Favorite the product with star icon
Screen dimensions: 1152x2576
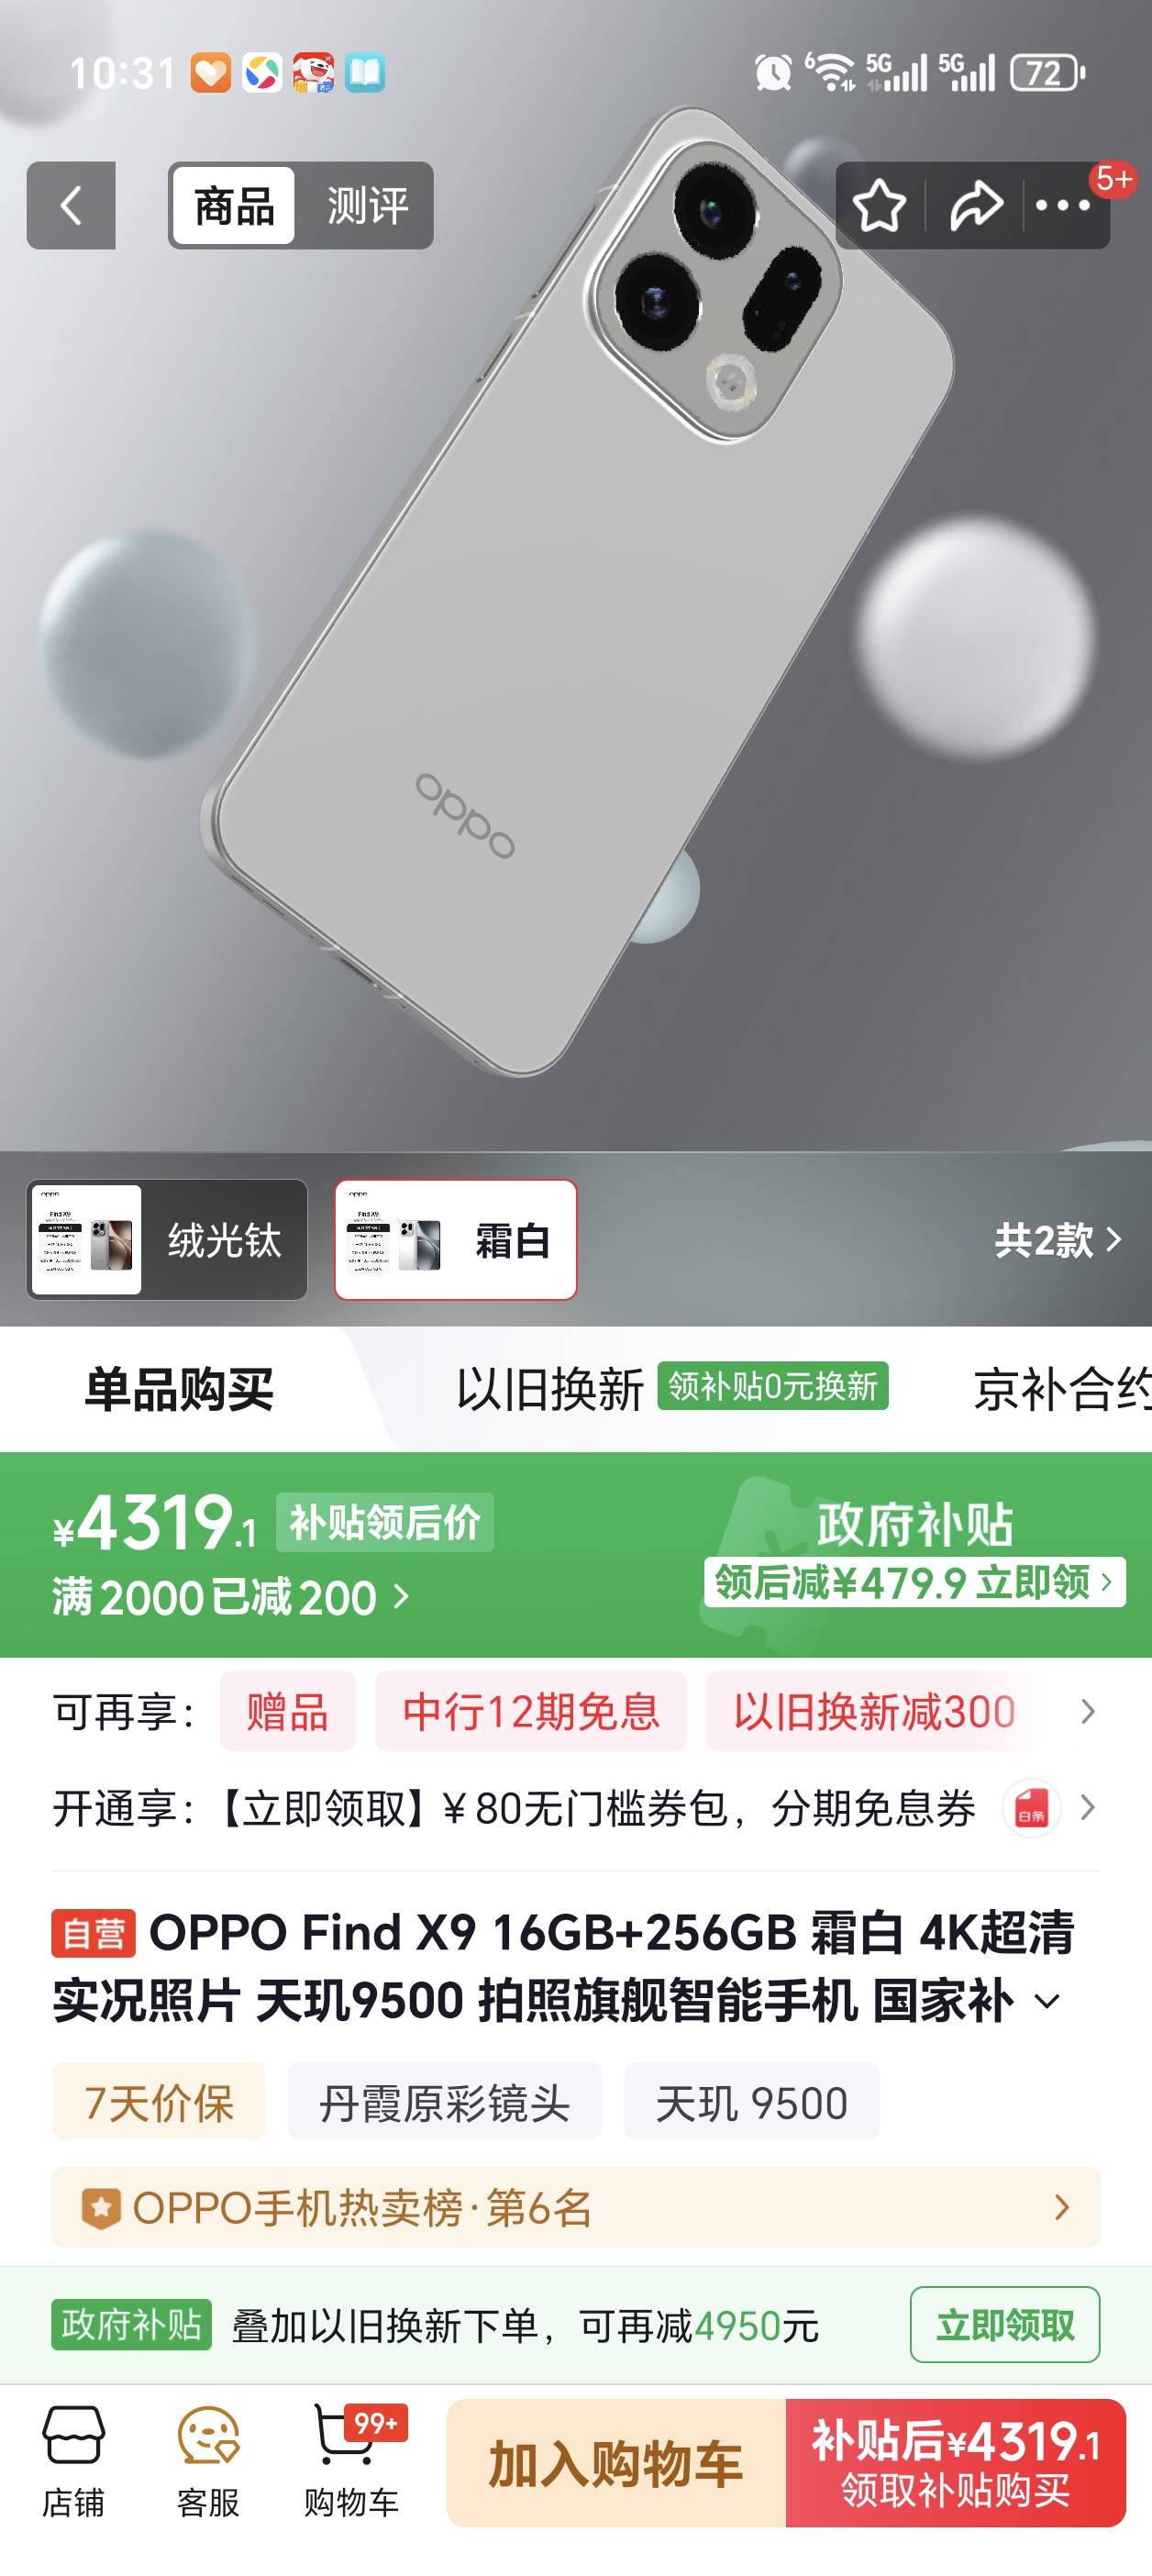tap(879, 205)
